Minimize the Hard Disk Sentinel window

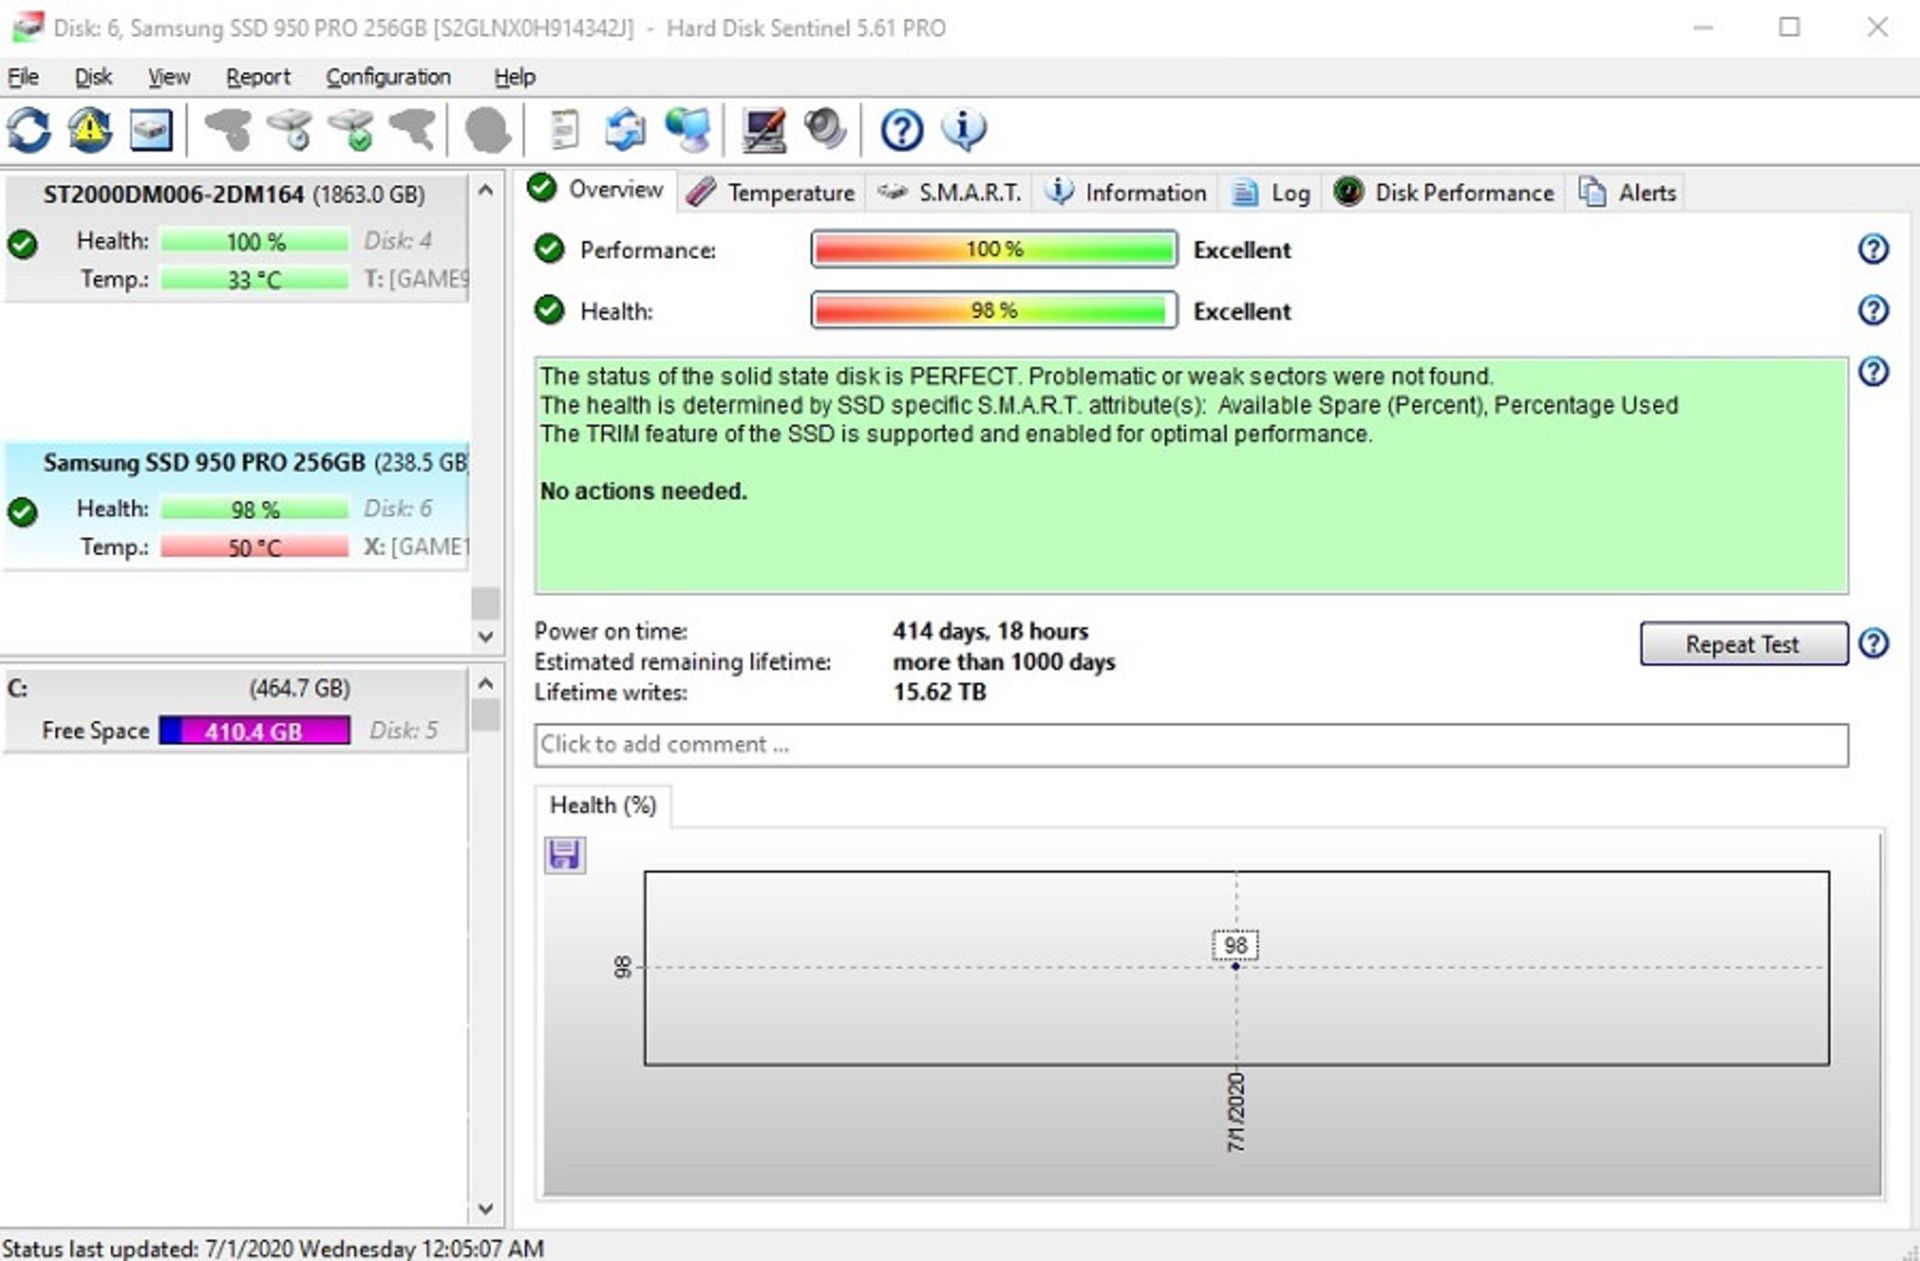coord(1702,27)
